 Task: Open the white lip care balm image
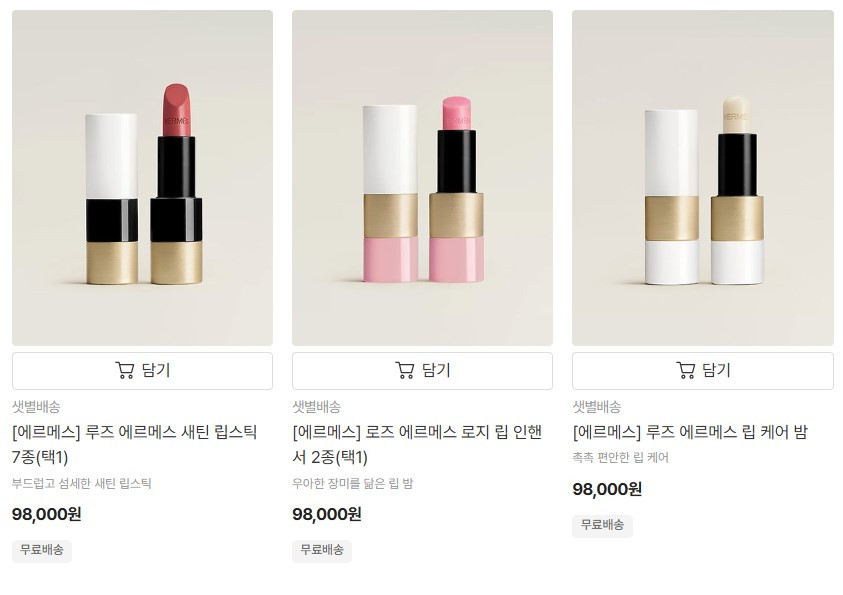point(703,178)
